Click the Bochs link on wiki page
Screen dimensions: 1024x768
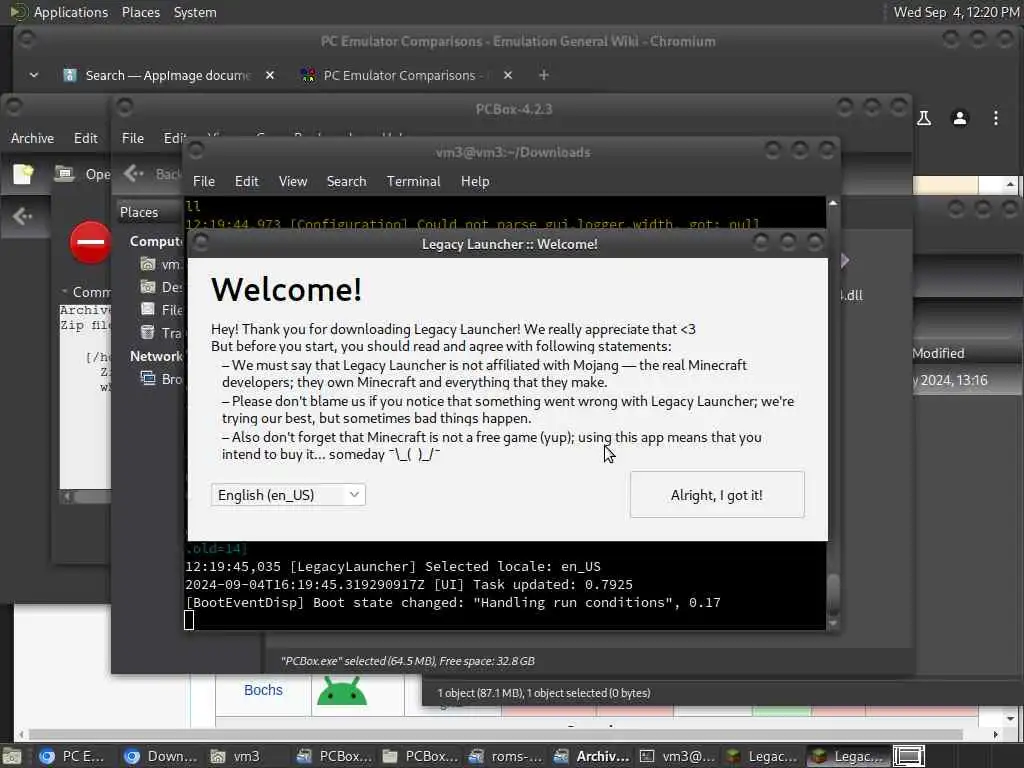click(263, 690)
